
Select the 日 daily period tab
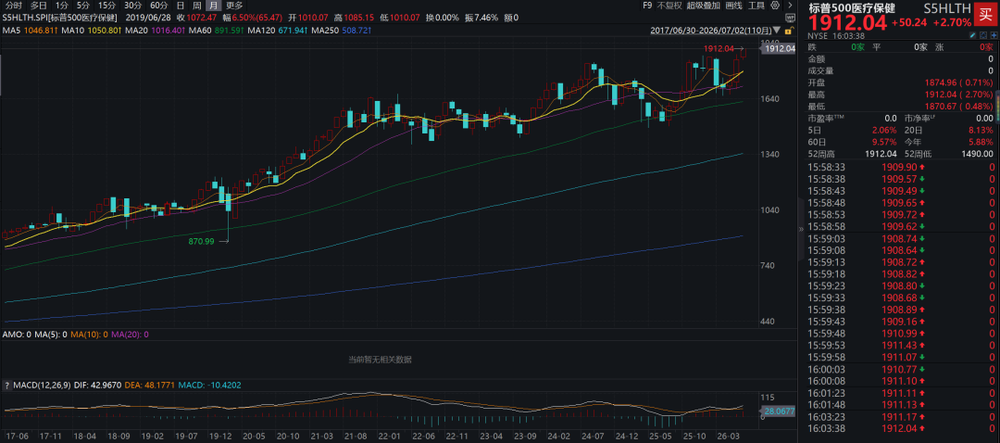pos(180,5)
